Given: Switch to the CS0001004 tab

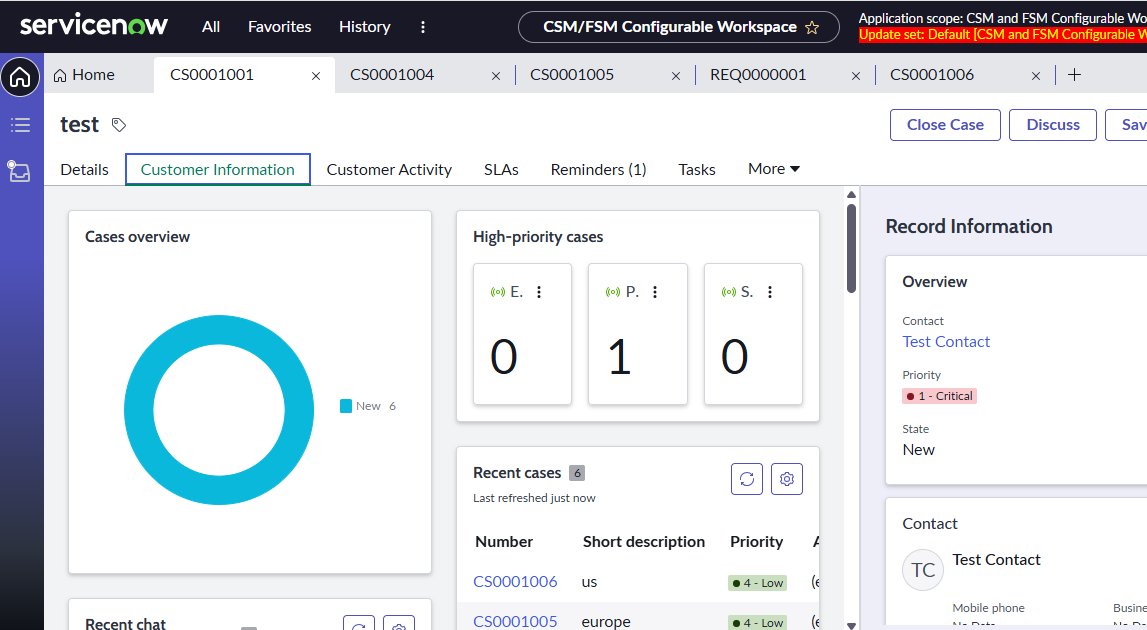Looking at the screenshot, I should click(x=392, y=75).
